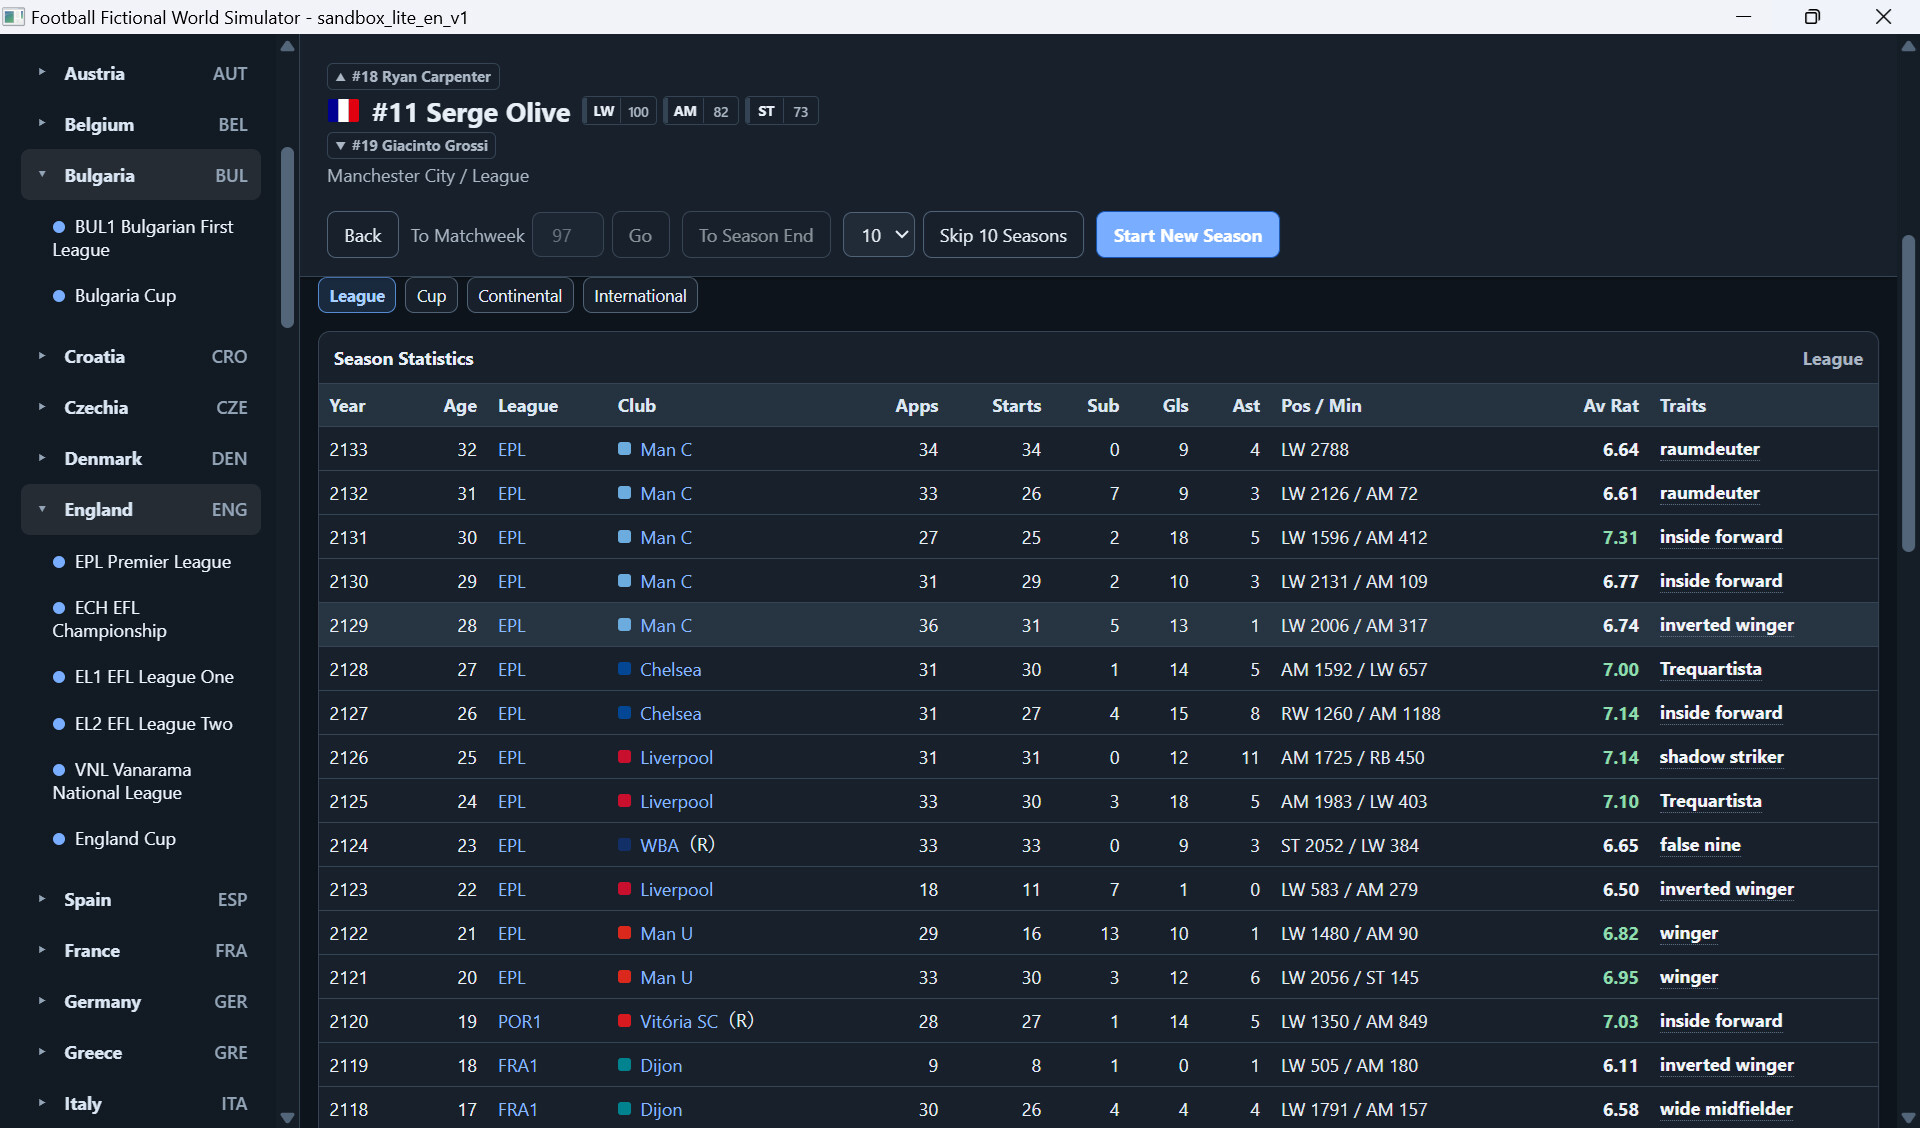
Task: Click the LW 100 position badge
Action: pos(619,111)
